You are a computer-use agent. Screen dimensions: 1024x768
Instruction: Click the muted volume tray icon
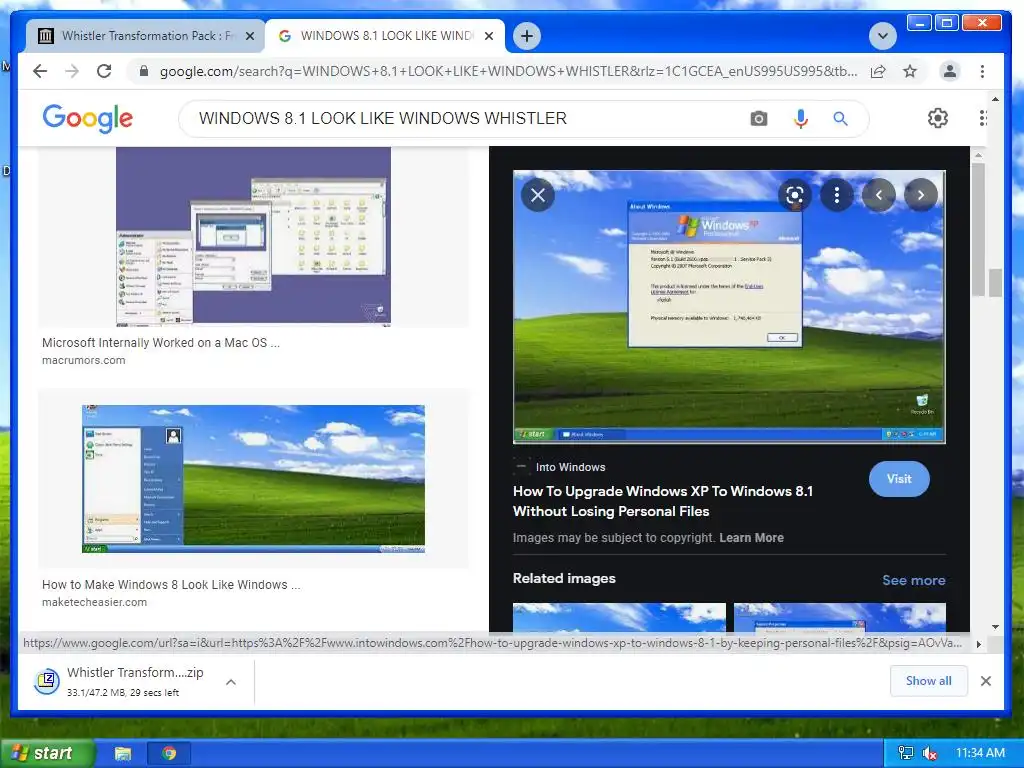[930, 753]
